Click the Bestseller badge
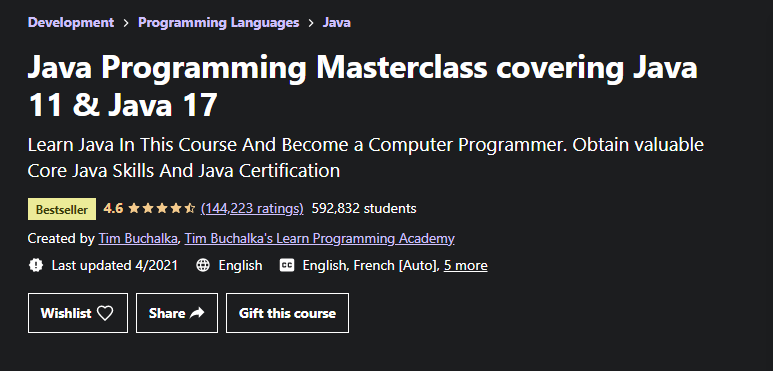Viewport: 773px width, 371px height. click(x=62, y=209)
